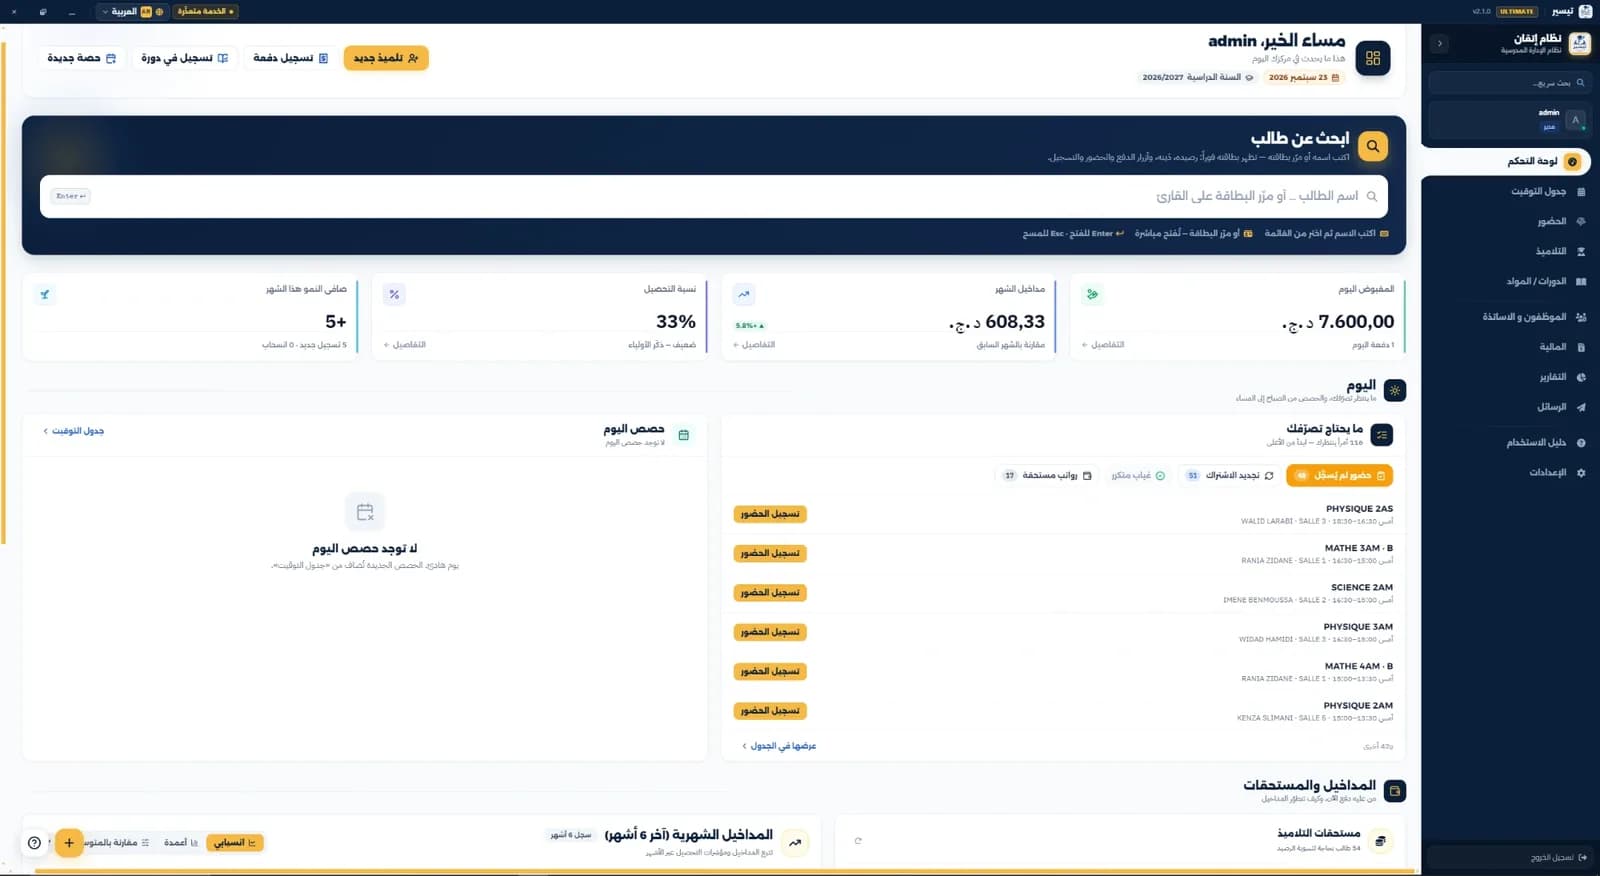Image resolution: width=1600 pixels, height=876 pixels.
Task: Select the تجديد الاشتراك filter tab
Action: pyautogui.click(x=1229, y=476)
